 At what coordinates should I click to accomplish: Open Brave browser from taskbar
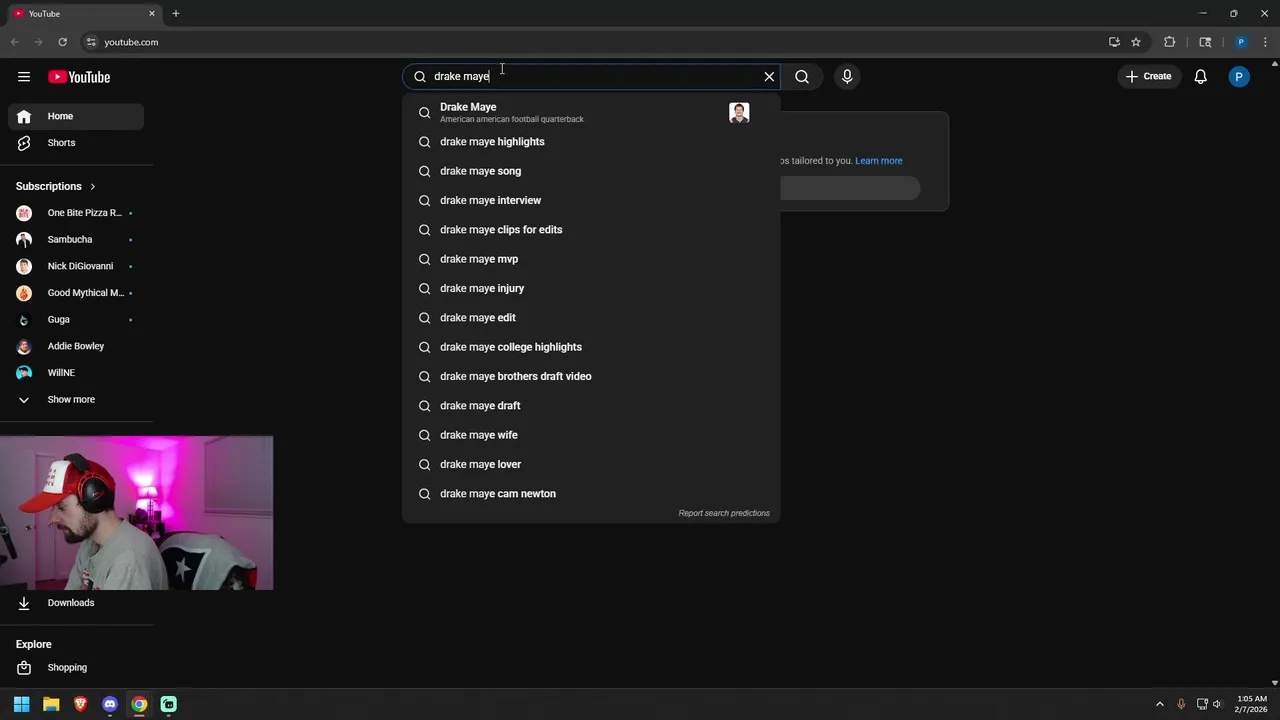(x=81, y=704)
